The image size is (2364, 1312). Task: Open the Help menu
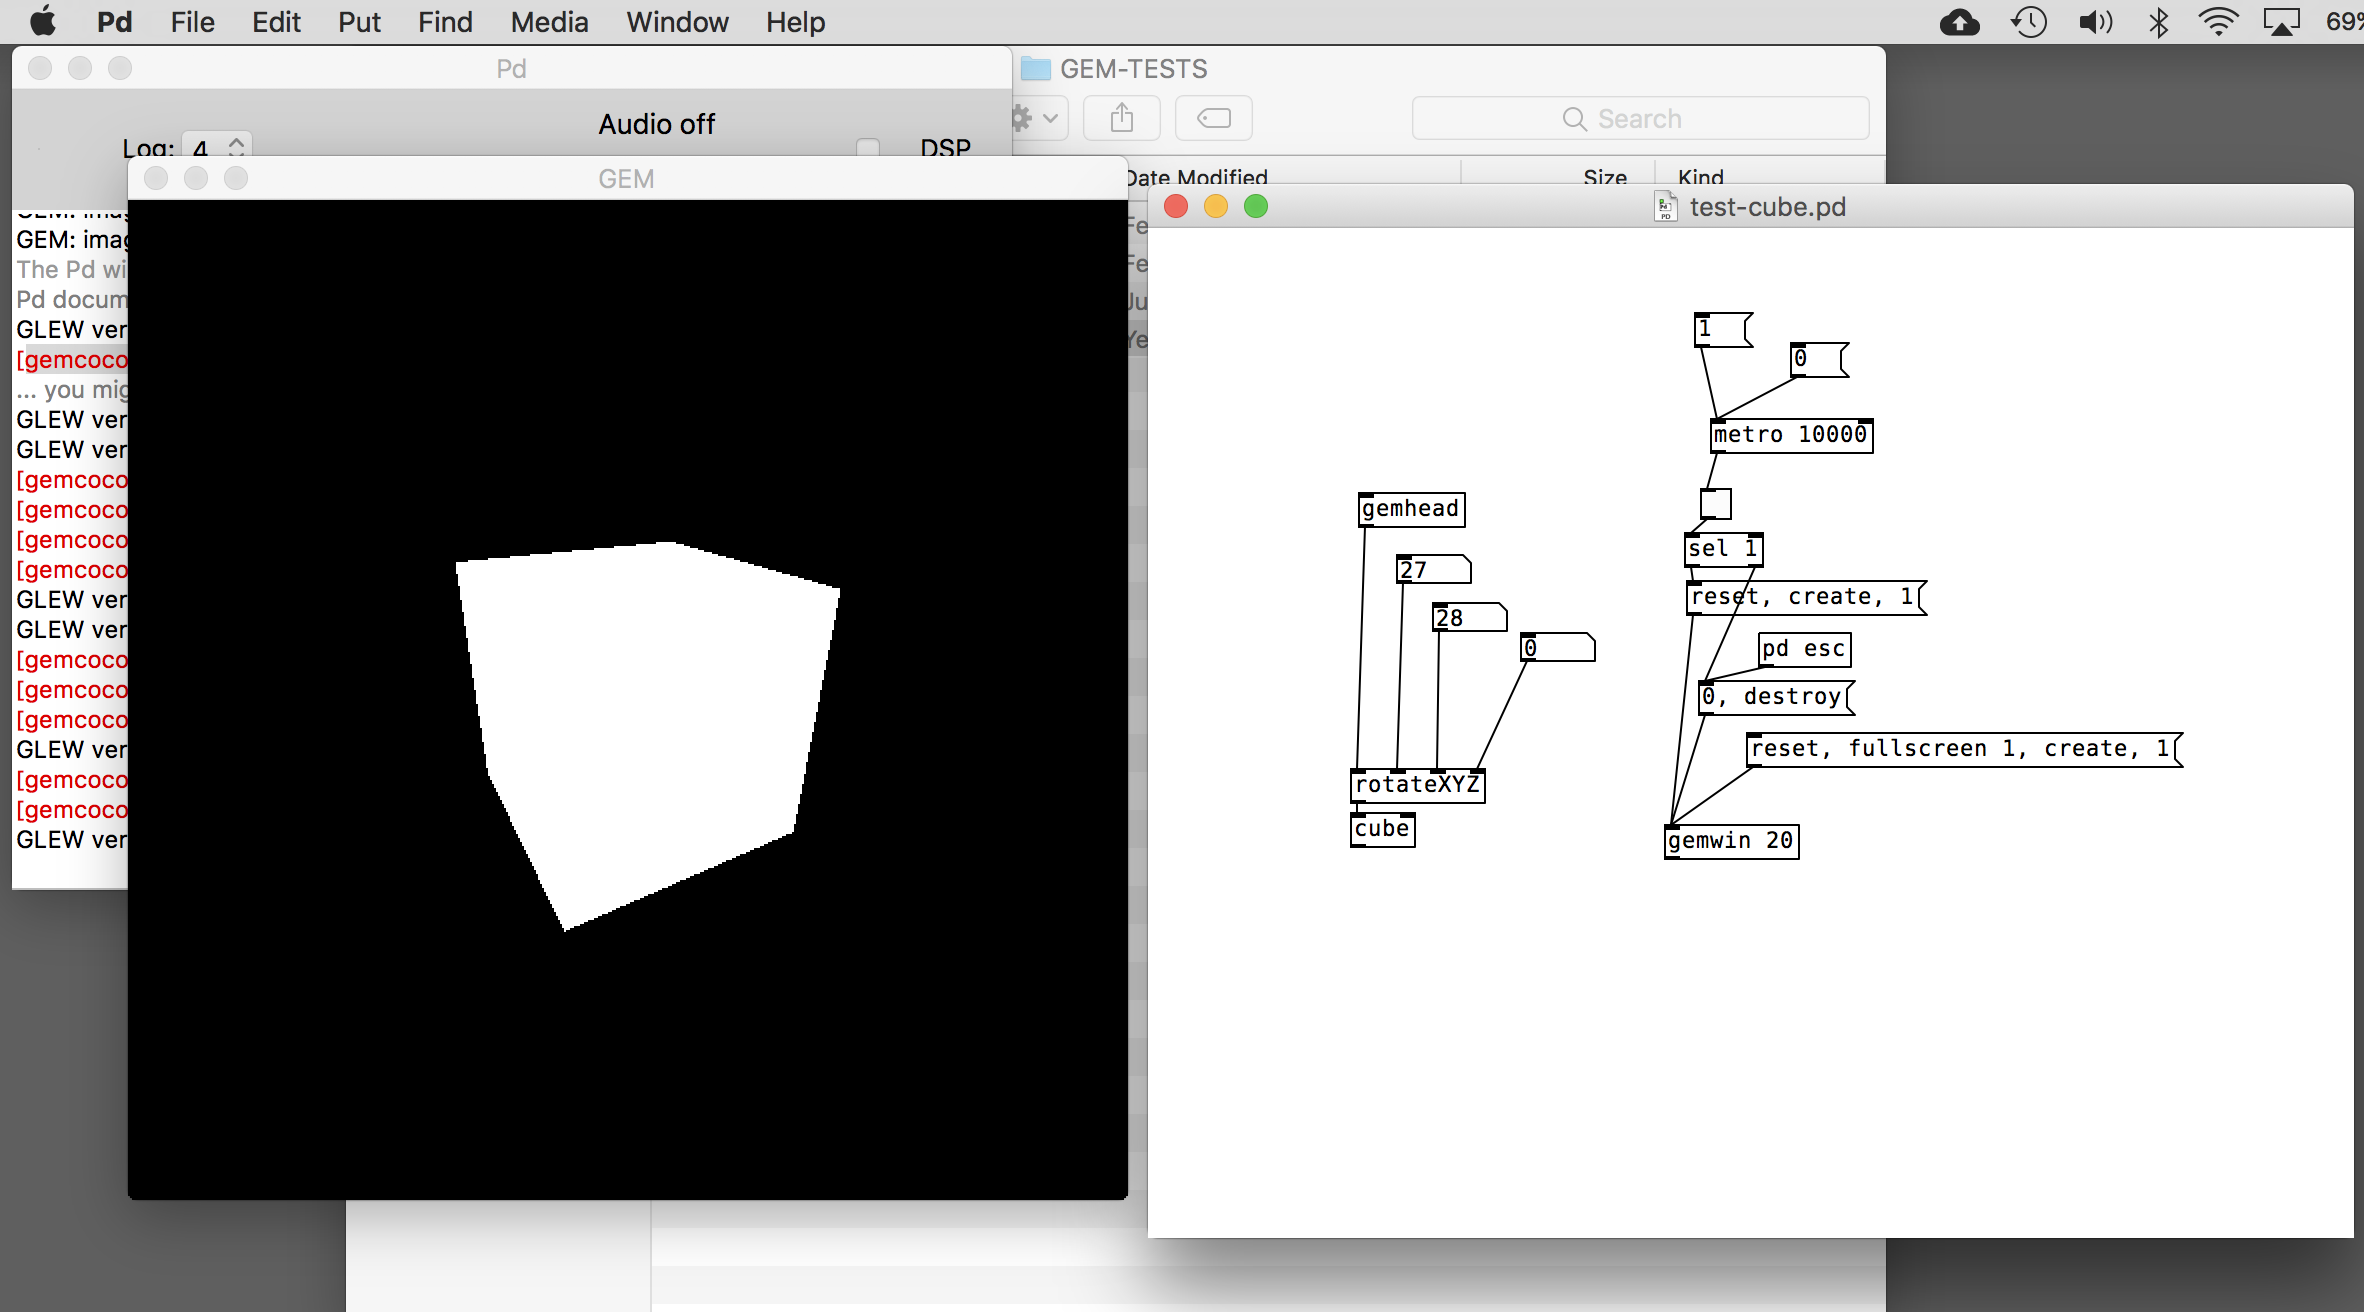795,22
